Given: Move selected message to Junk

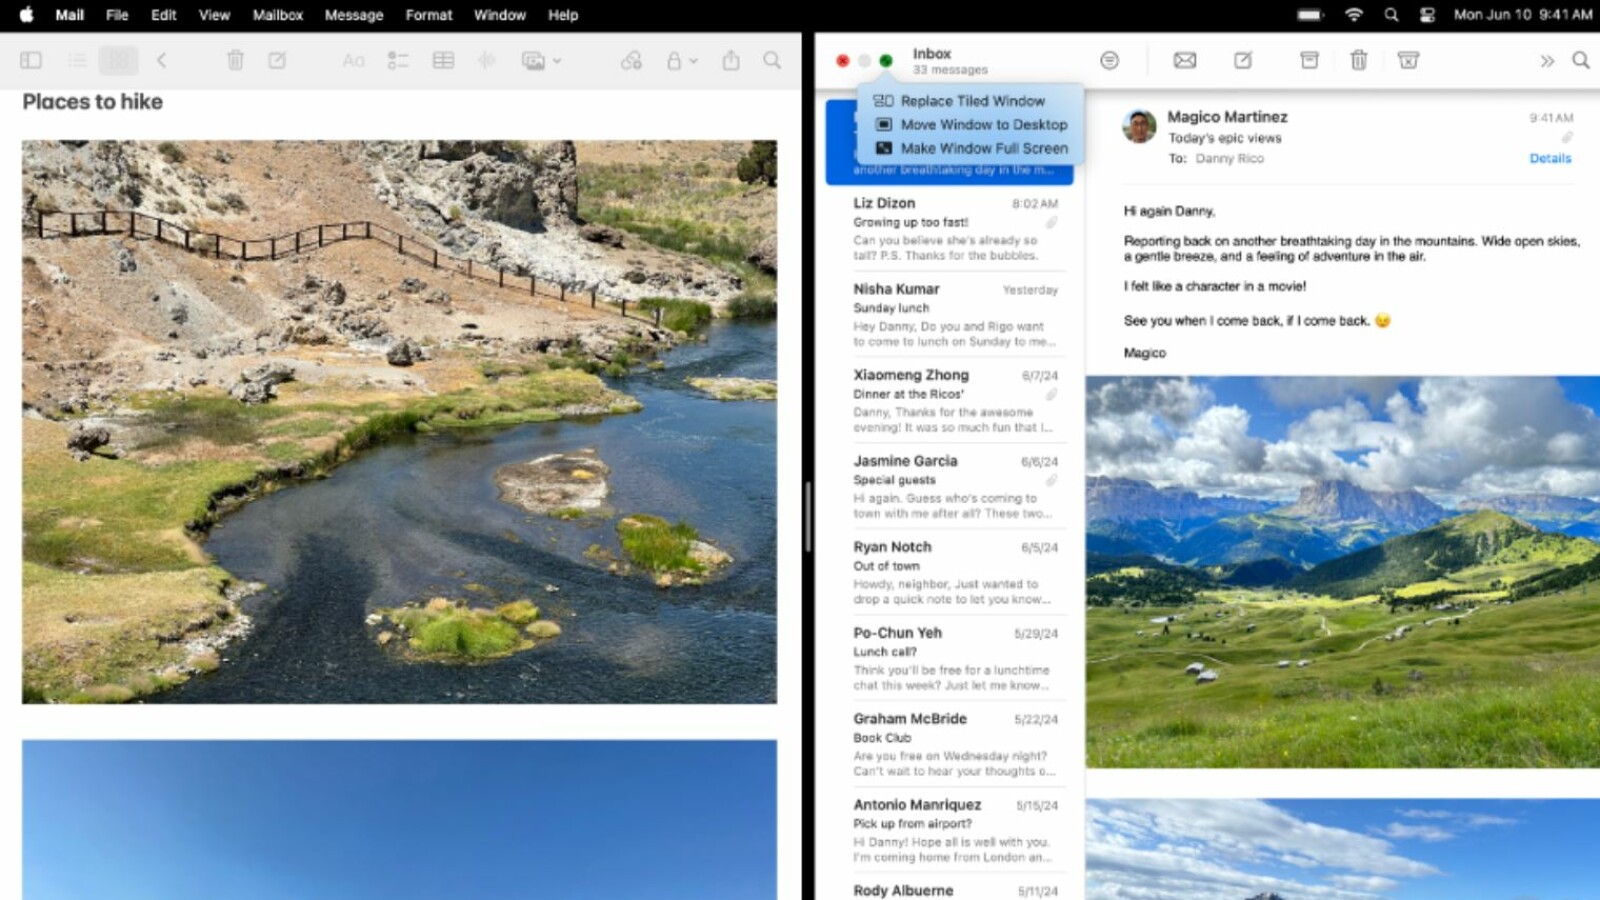Looking at the screenshot, I should pos(1408,60).
